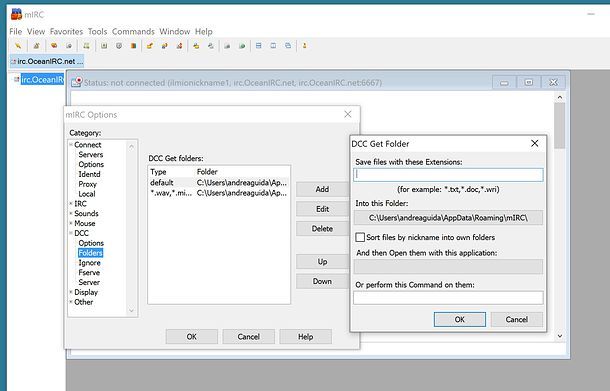Click the Category list scroll down arrow
The image size is (610, 391).
131,310
